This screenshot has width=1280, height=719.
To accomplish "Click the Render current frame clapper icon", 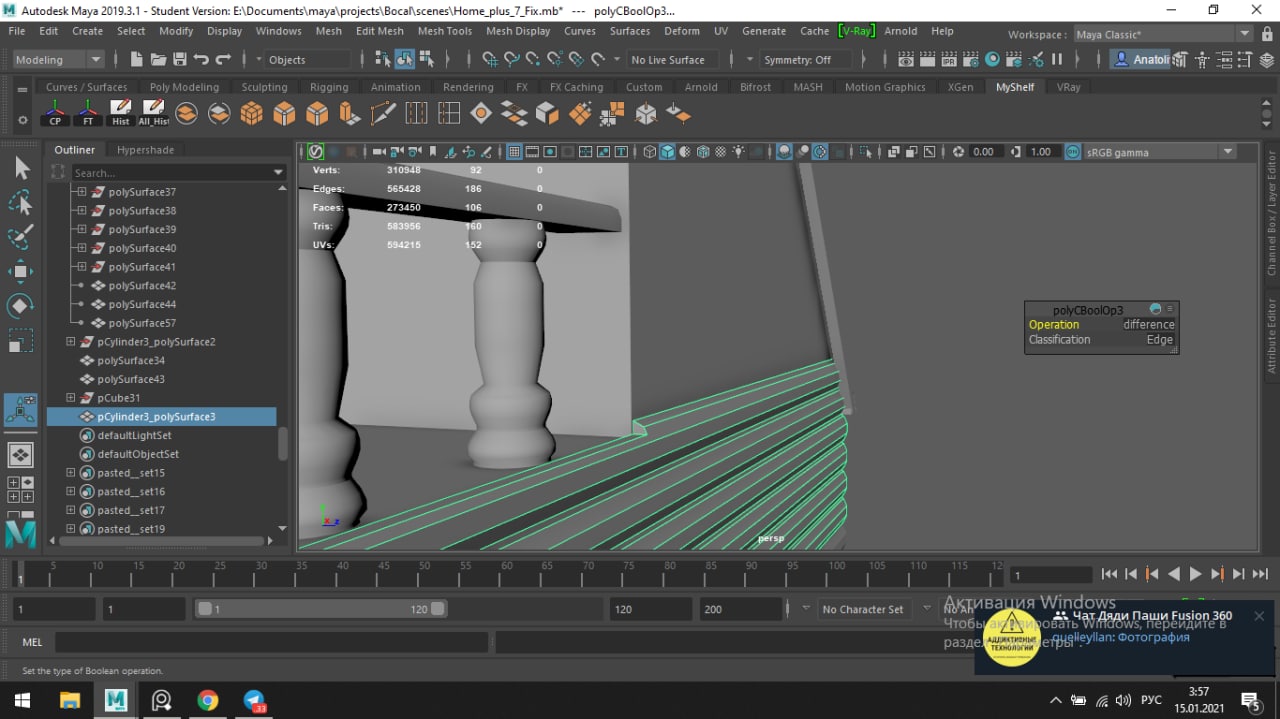I will coord(926,60).
